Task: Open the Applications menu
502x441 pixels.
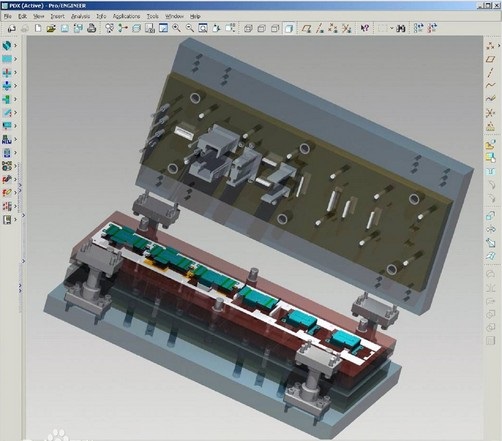Action: 126,16
